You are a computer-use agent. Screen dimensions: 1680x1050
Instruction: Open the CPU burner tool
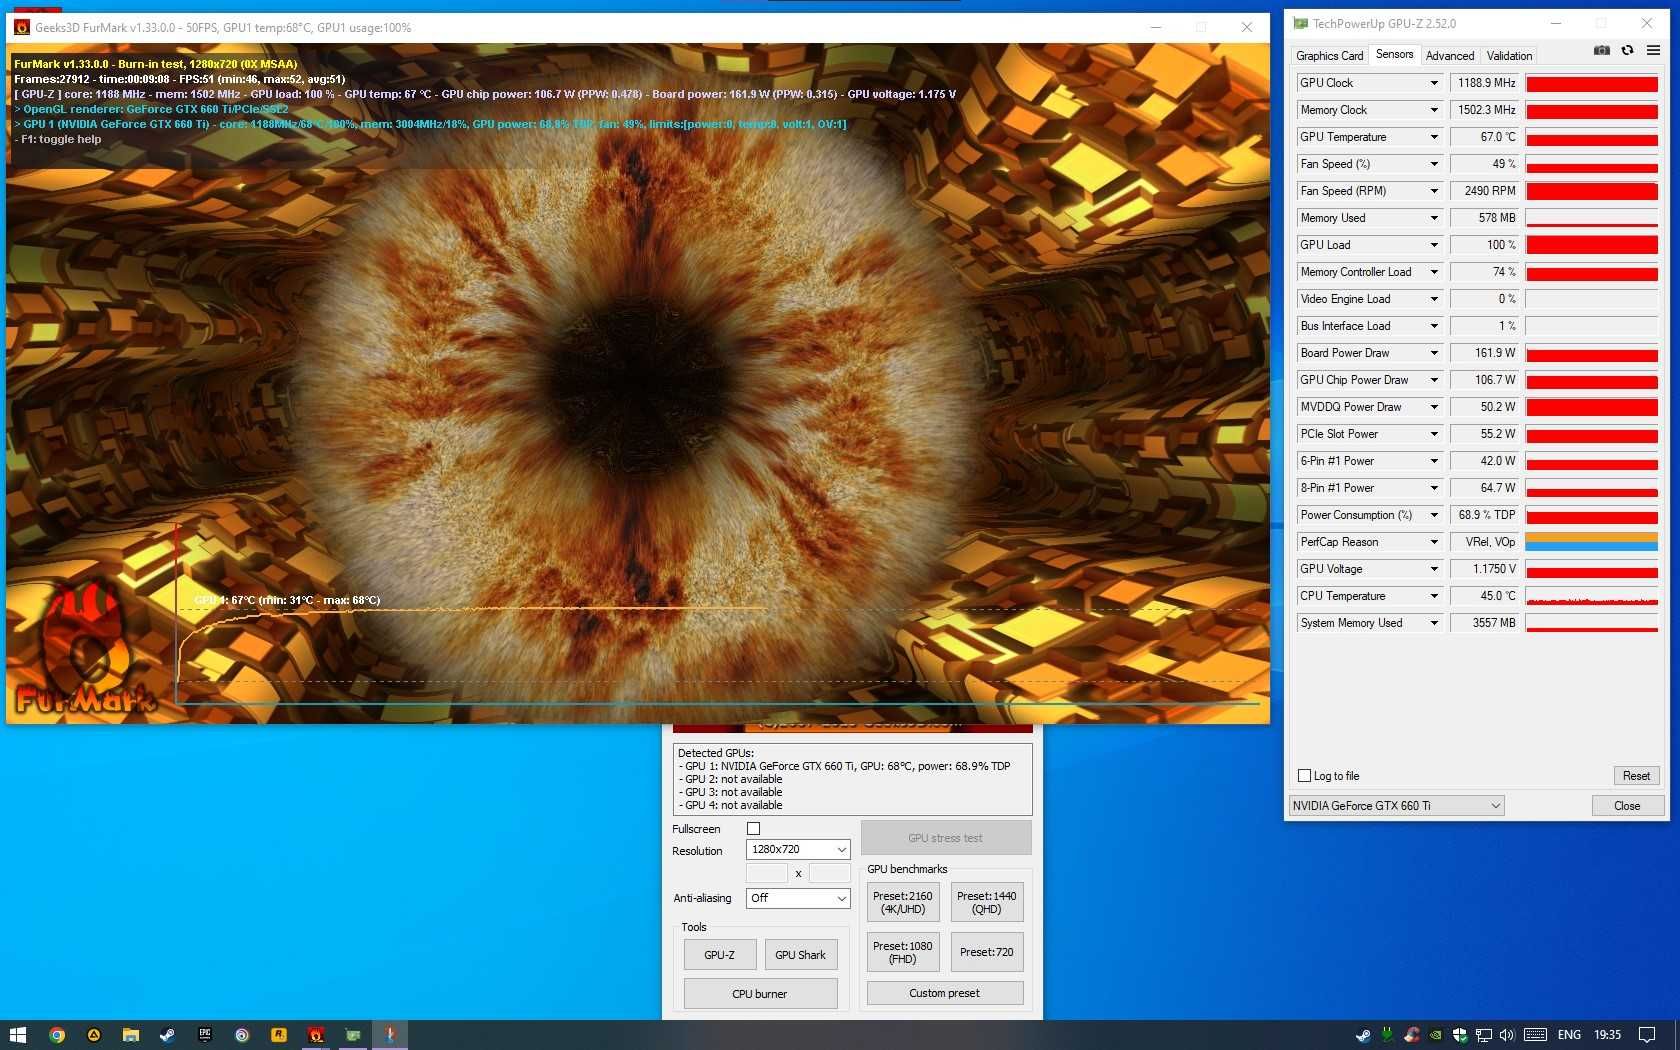760,994
